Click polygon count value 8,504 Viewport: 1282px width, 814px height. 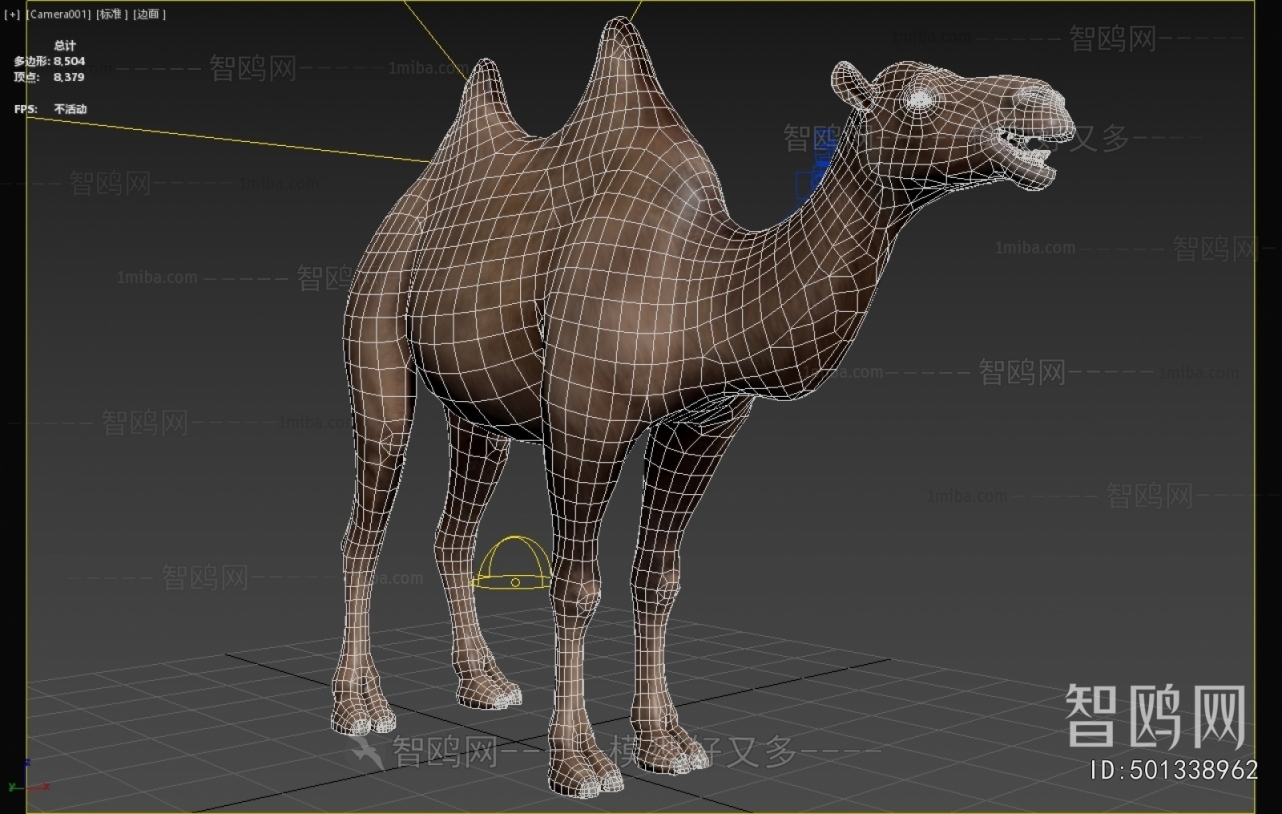(x=69, y=61)
